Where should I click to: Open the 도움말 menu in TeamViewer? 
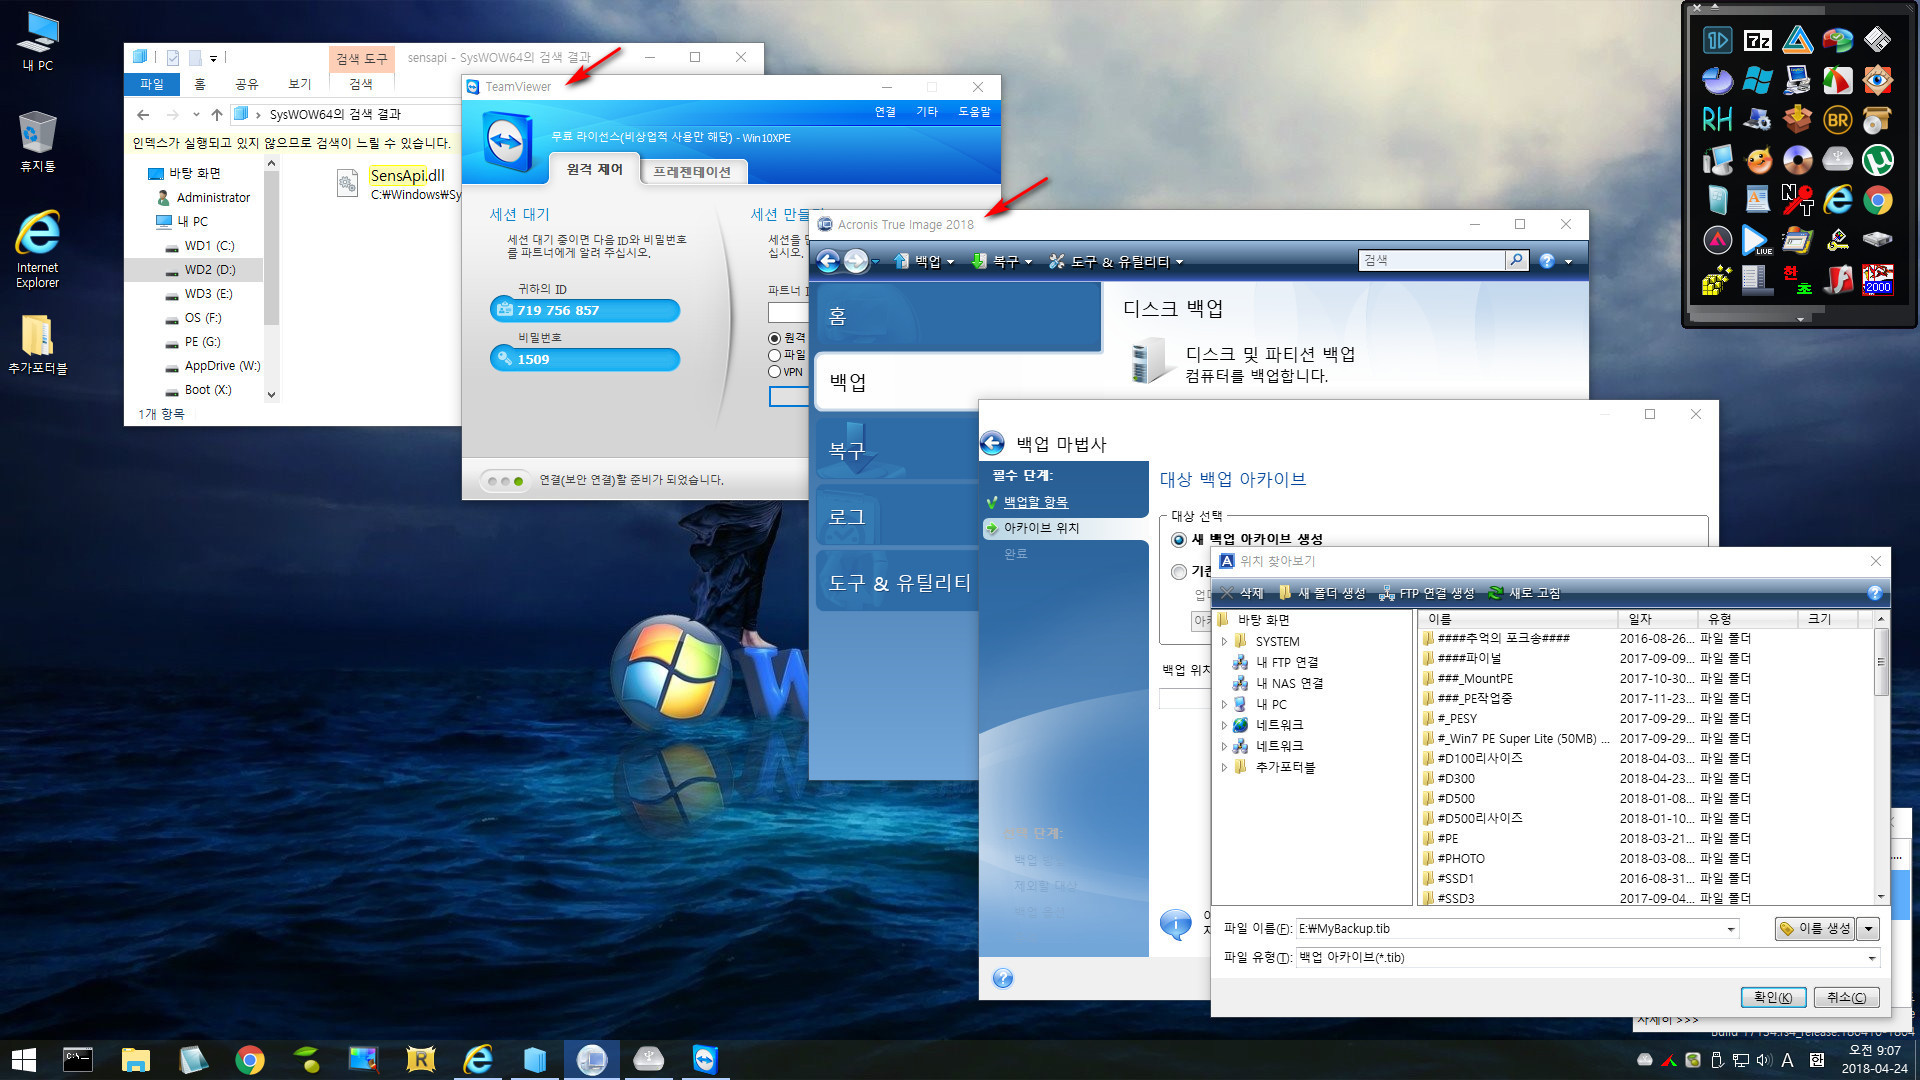tap(974, 112)
